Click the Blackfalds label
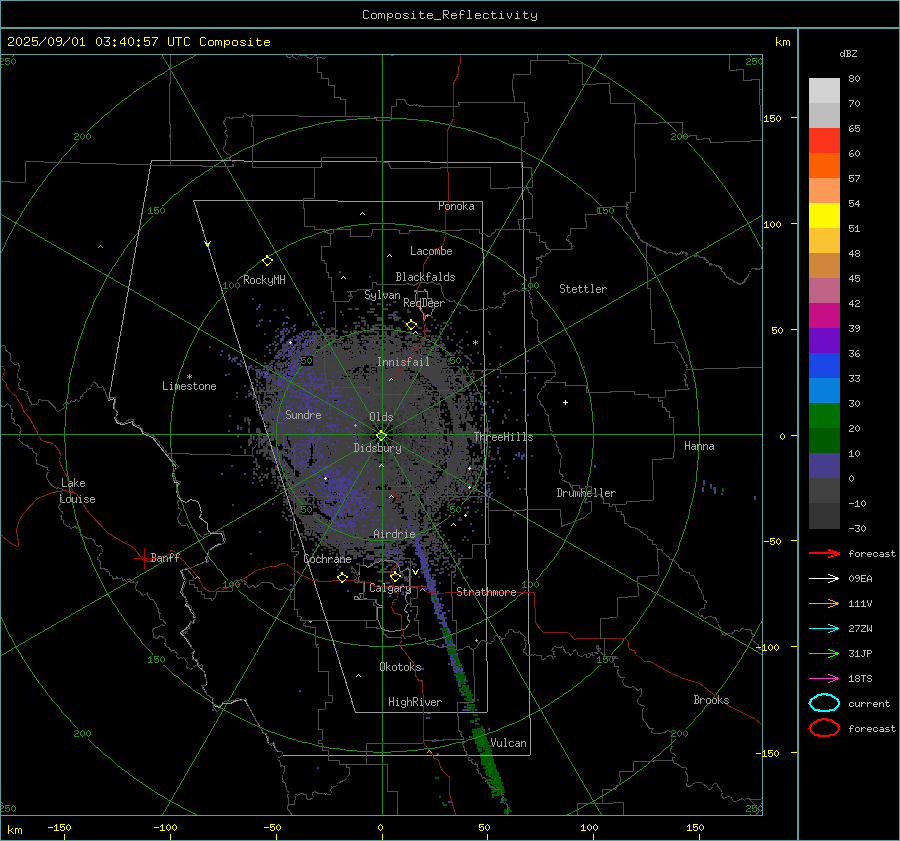 pos(425,277)
